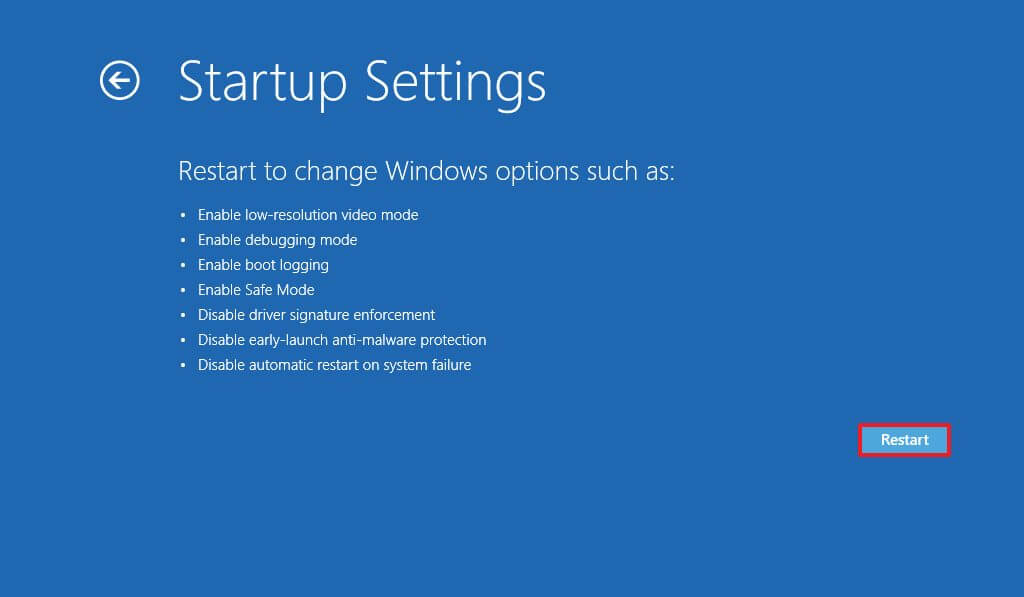Click bullet beside low-resolution video mode
This screenshot has height=597, width=1024.
point(183,216)
